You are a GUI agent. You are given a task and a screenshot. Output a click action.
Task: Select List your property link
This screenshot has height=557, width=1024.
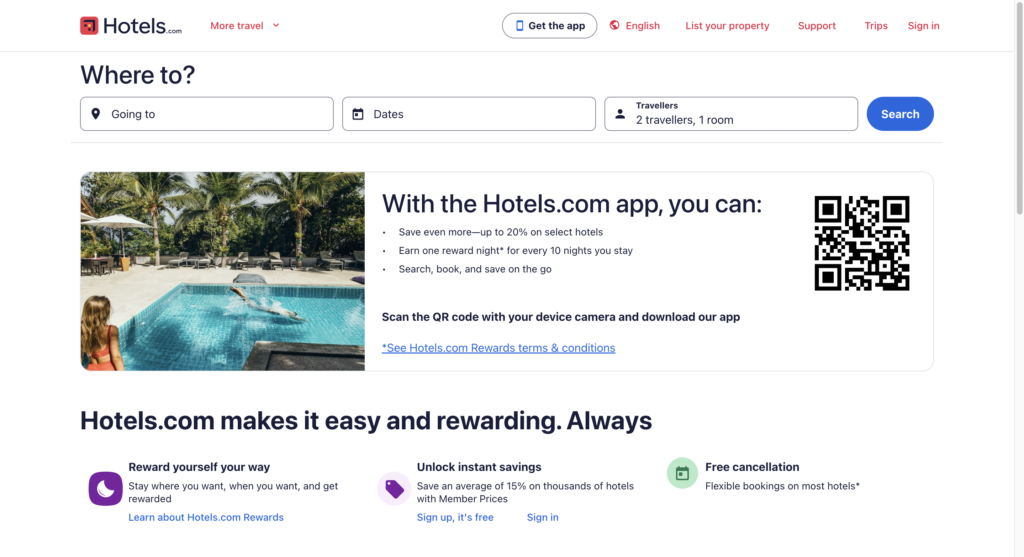click(x=727, y=25)
